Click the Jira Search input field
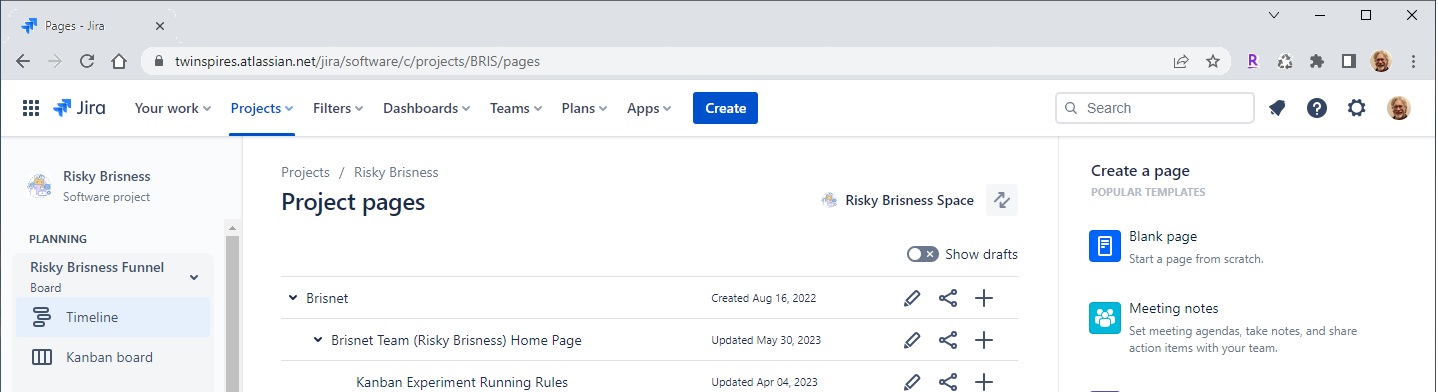 (1155, 108)
